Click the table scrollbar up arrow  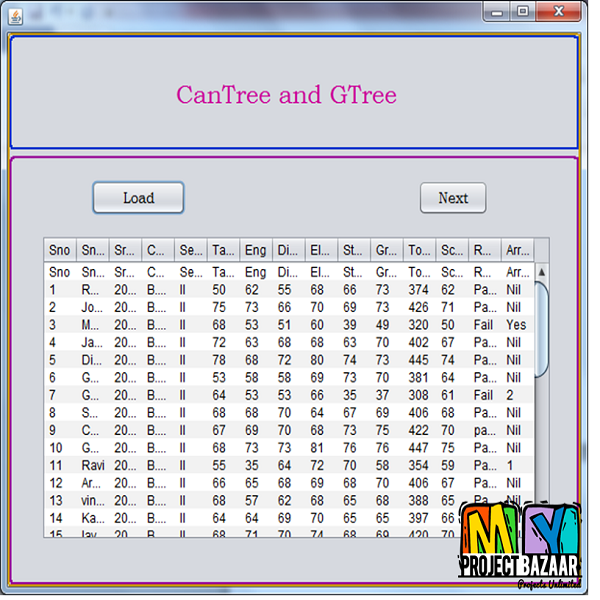pyautogui.click(x=542, y=272)
